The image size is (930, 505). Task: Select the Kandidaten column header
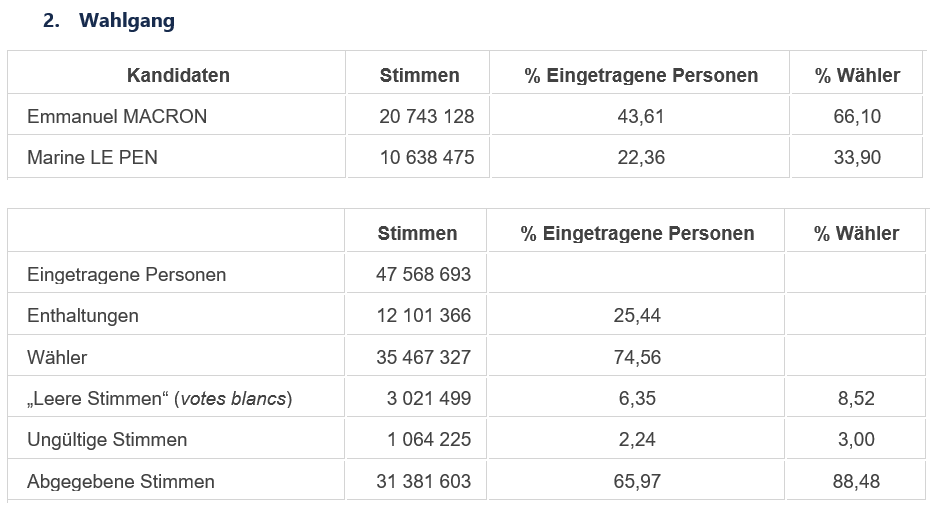click(x=178, y=75)
